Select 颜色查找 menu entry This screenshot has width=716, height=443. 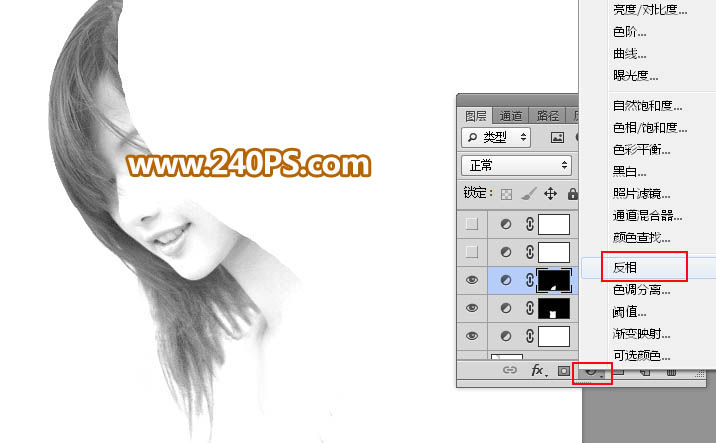coord(642,237)
